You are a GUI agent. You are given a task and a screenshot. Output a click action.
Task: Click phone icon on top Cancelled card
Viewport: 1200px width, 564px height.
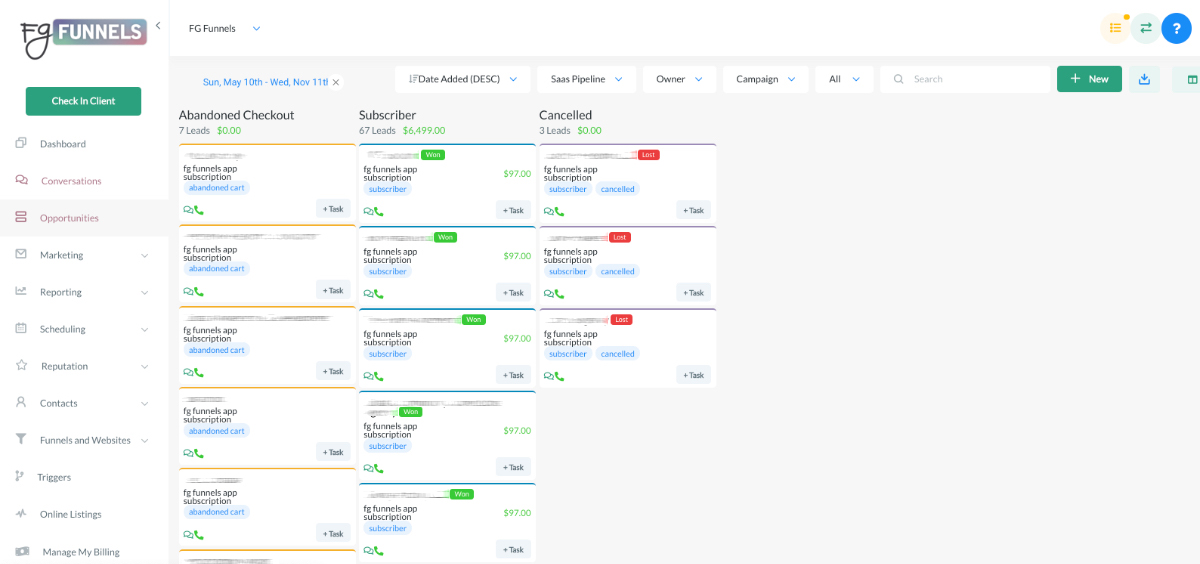(x=558, y=211)
